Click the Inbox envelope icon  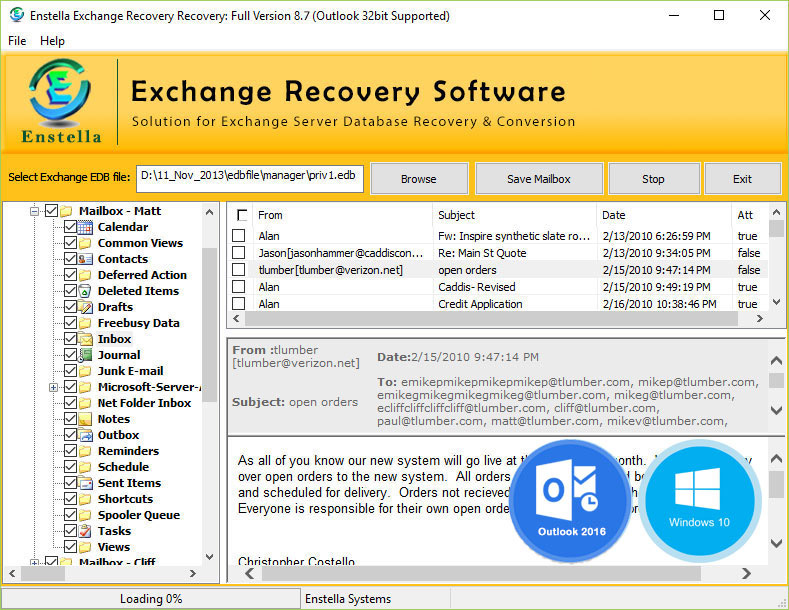86,339
